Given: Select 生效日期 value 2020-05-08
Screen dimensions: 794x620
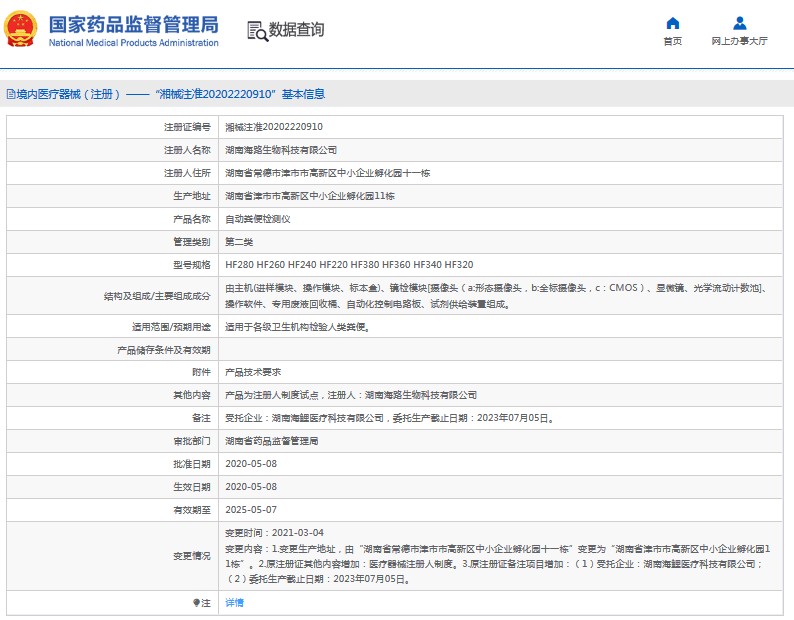Looking at the screenshot, I should pos(251,487).
